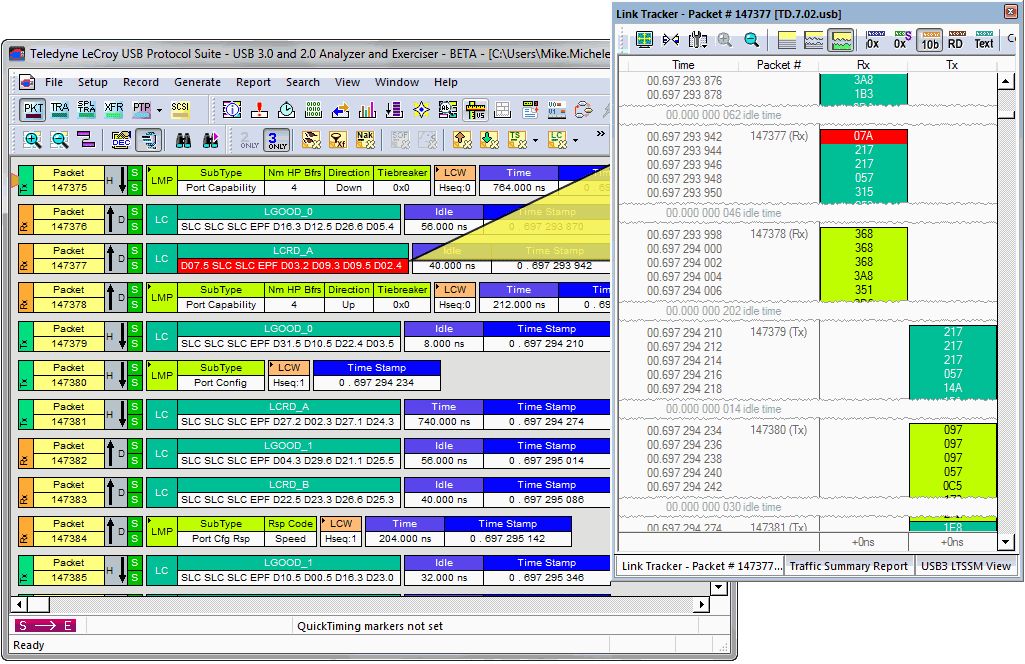Click the zoom out icon in Link Tracker

(750, 40)
